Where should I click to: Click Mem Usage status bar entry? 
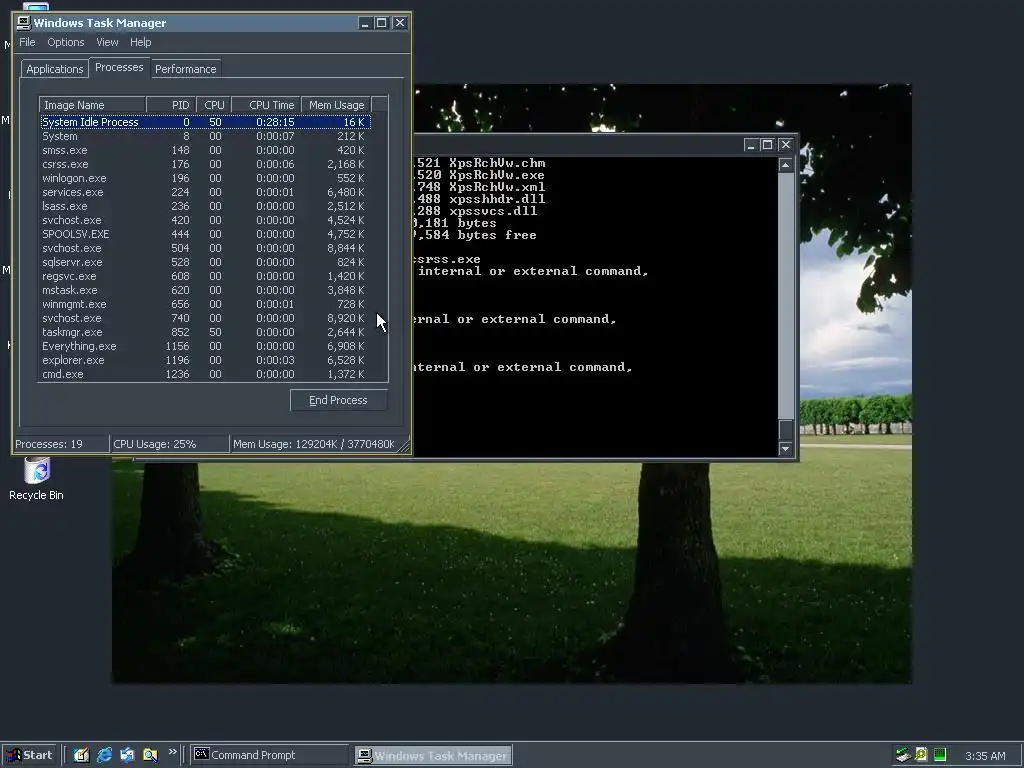coord(313,444)
